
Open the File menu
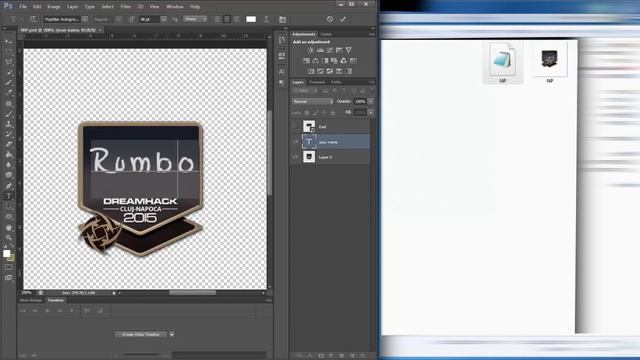point(23,7)
